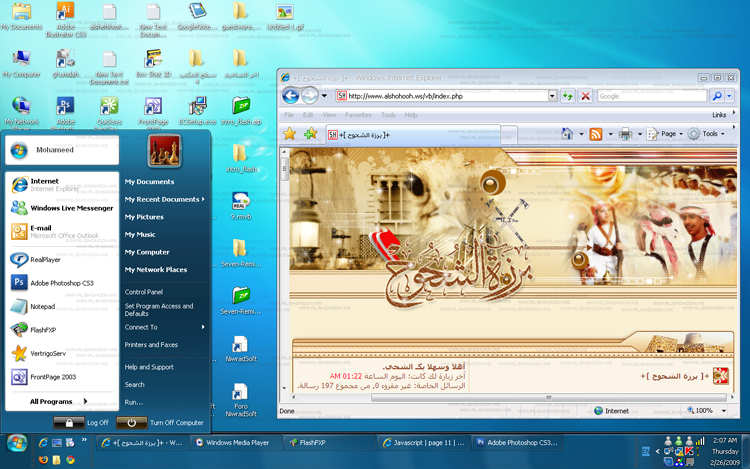Click the horizontal scrollbar thumb in IE
Screen dimensions: 750x469
click(549, 397)
